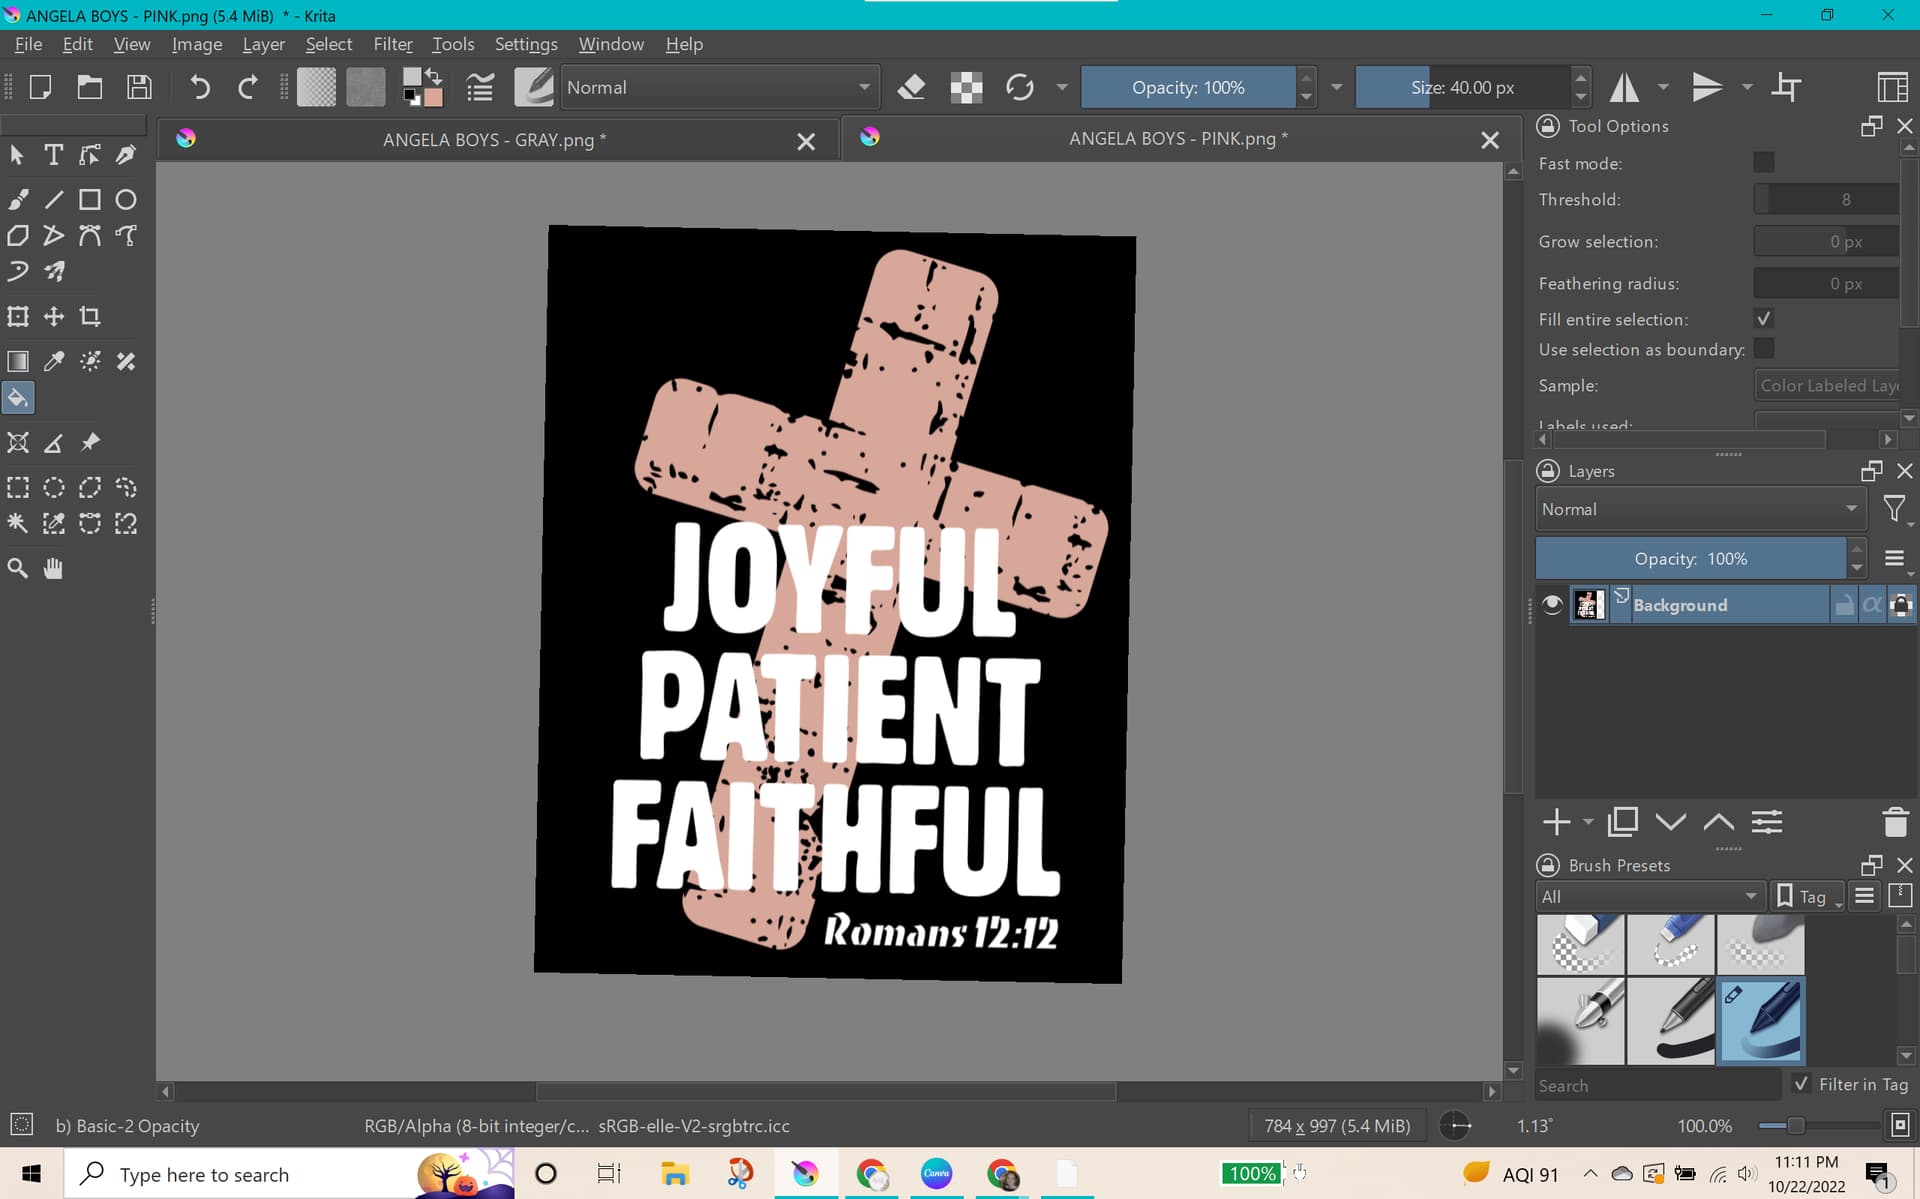The width and height of the screenshot is (1920, 1199).
Task: Select the Crop tool
Action: pos(90,317)
